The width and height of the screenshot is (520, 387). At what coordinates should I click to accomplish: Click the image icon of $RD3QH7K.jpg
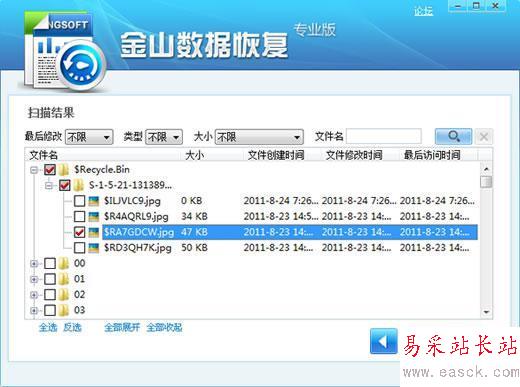pos(94,248)
